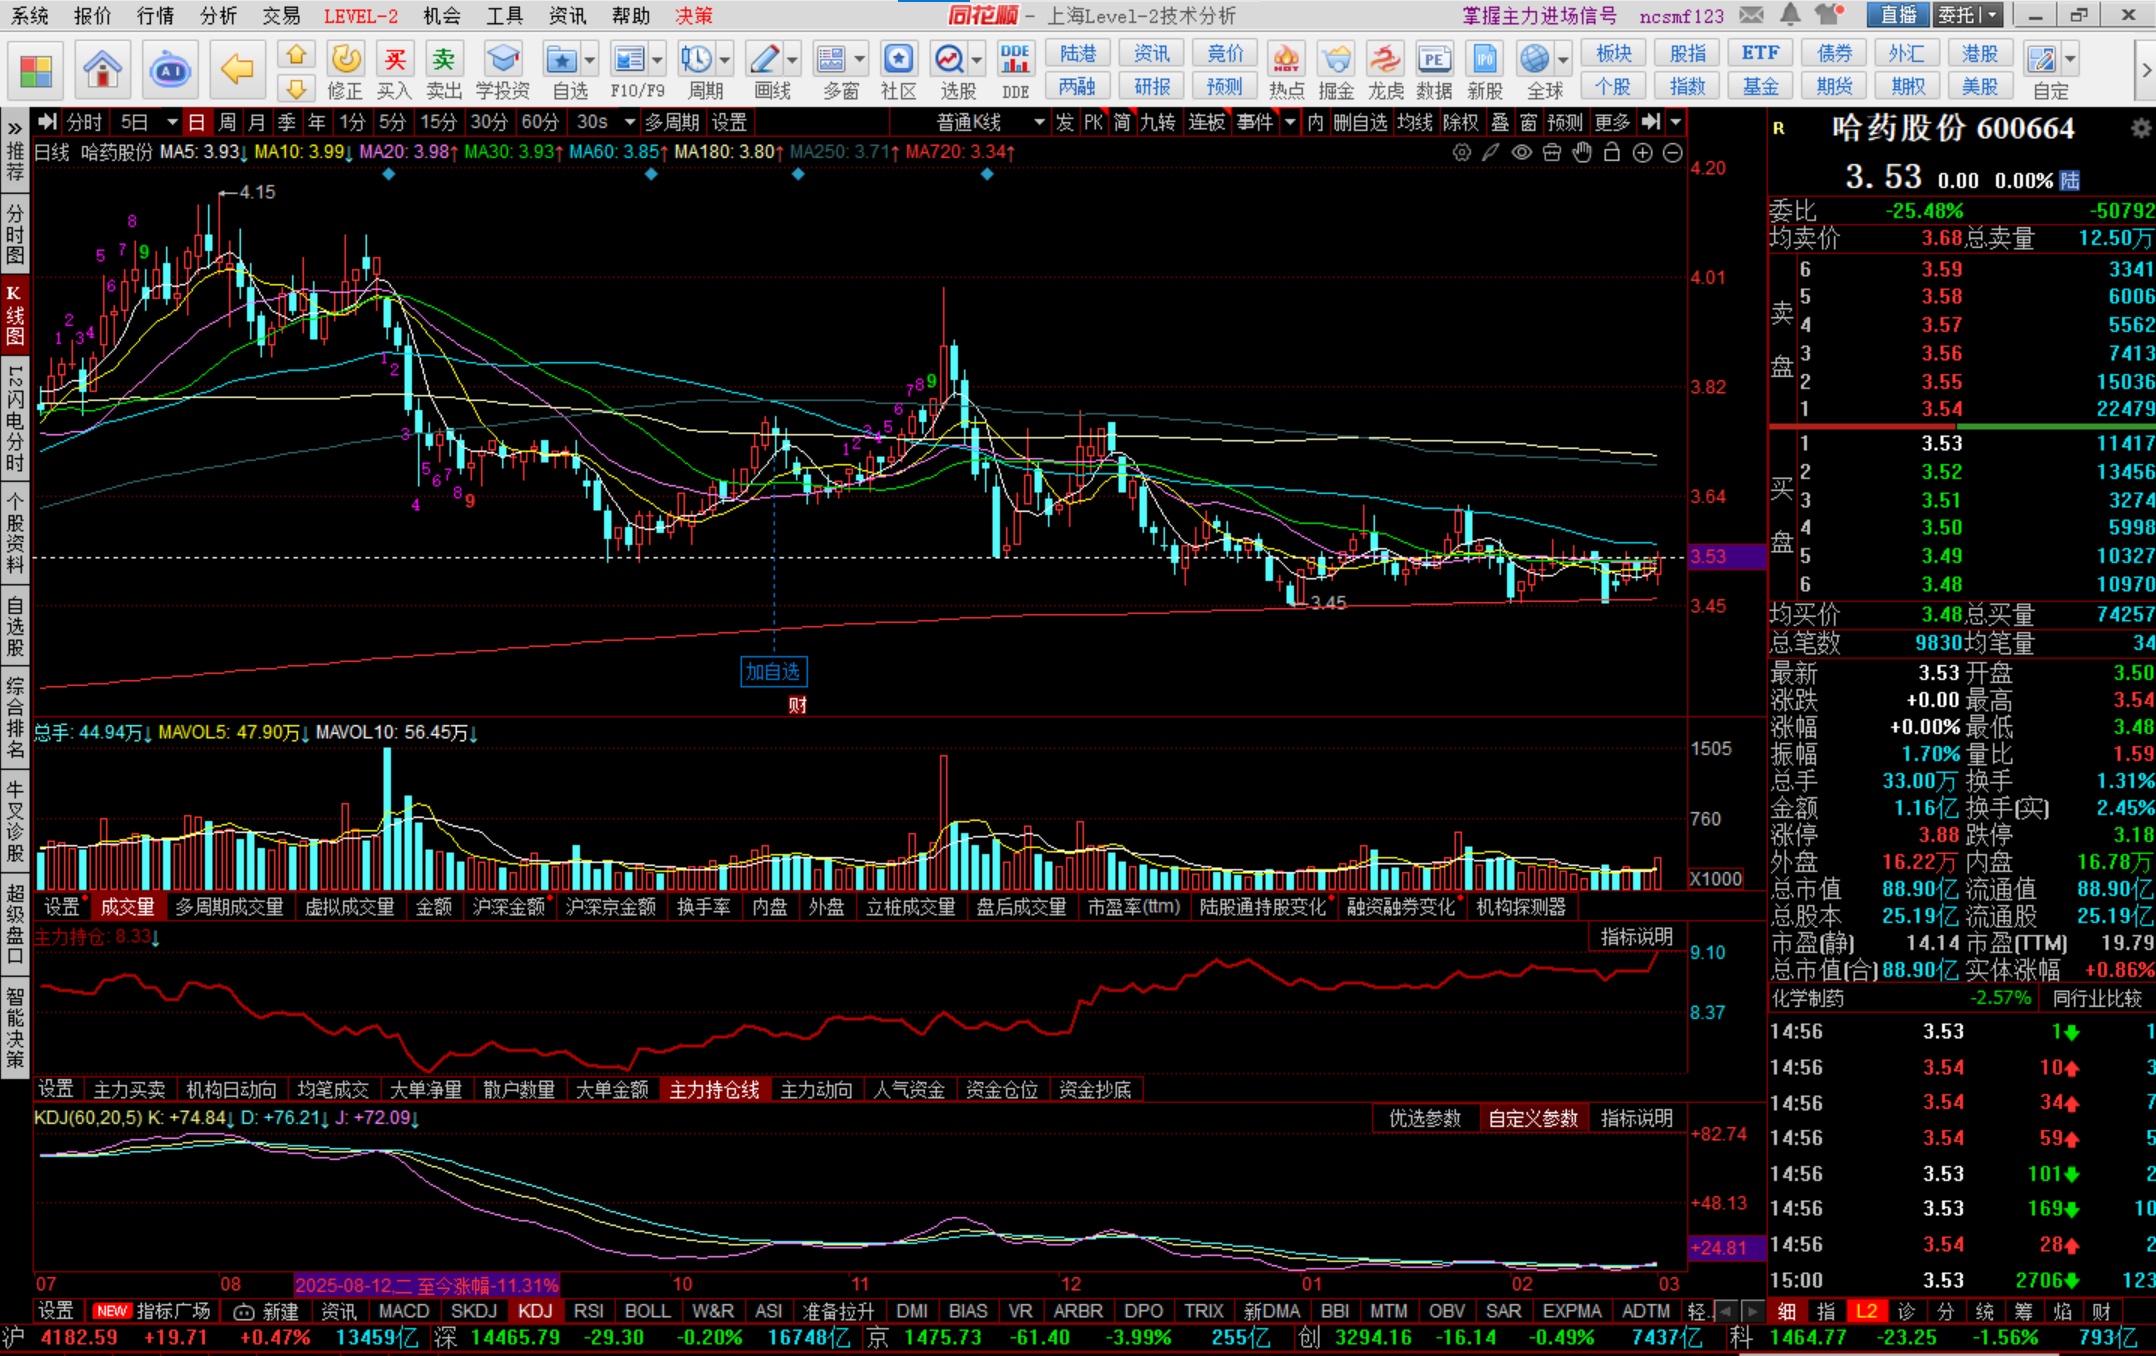Screen dimensions: 2156x1356
Task: Click the yellow back arrow icon
Action: 237,70
